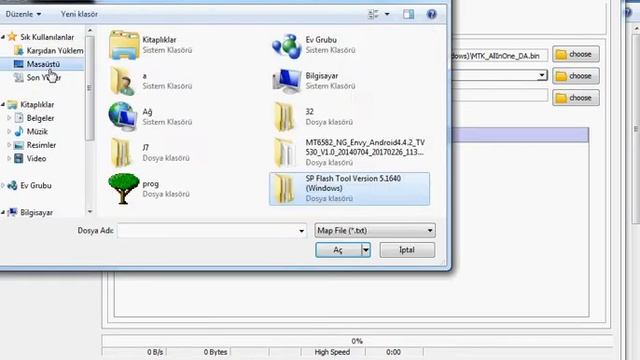The image size is (640, 360).
Task: Open the Dosya Adı history dropdown arrow
Action: (301, 231)
